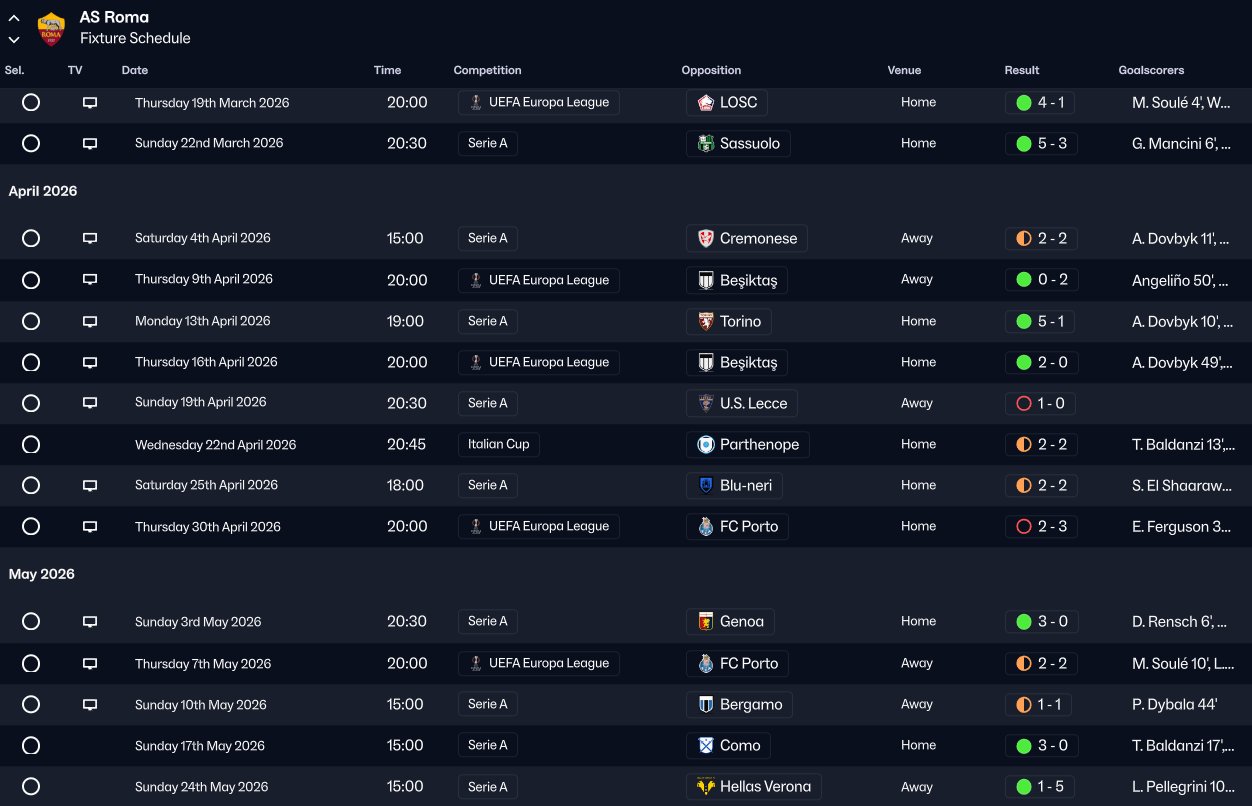Image resolution: width=1252 pixels, height=806 pixels.
Task: Sort by the Goalscorers column header
Action: 1151,70
